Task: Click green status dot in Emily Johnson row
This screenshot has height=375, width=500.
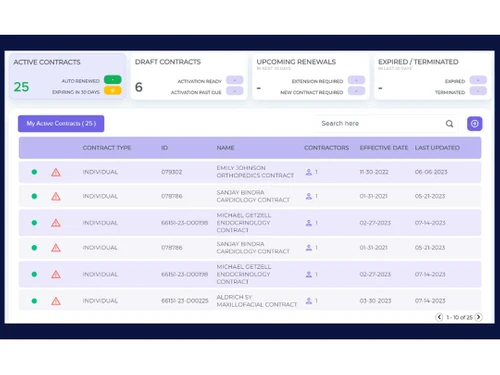Action: 34,172
